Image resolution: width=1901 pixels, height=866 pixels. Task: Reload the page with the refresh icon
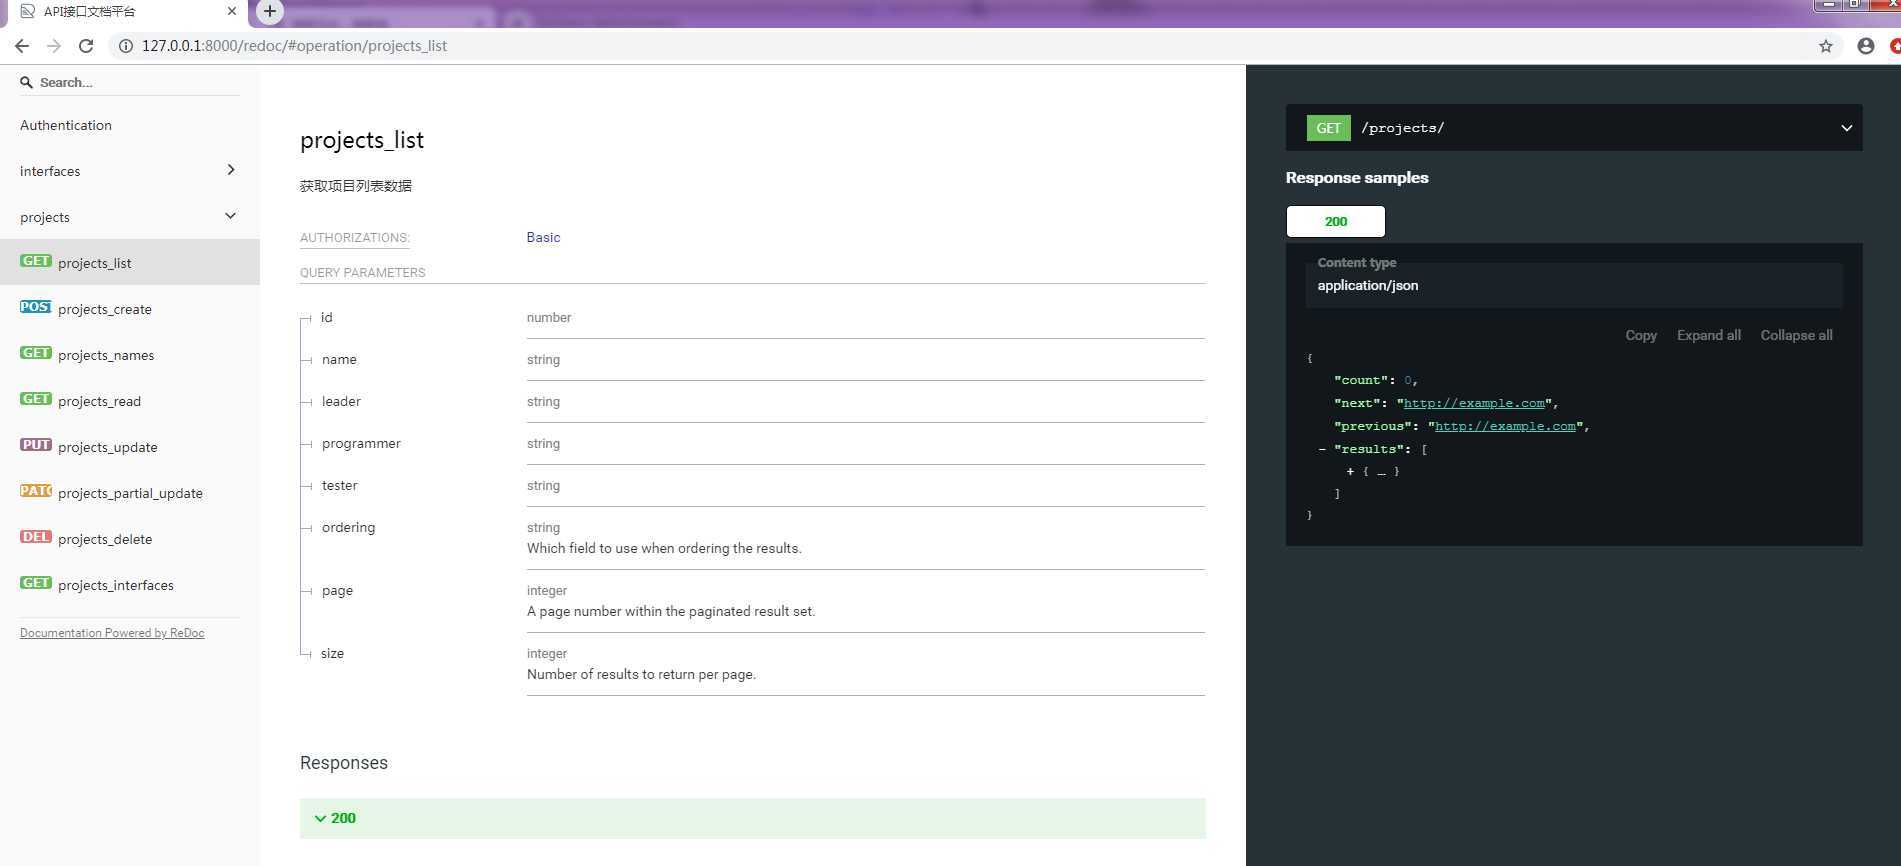click(x=86, y=46)
